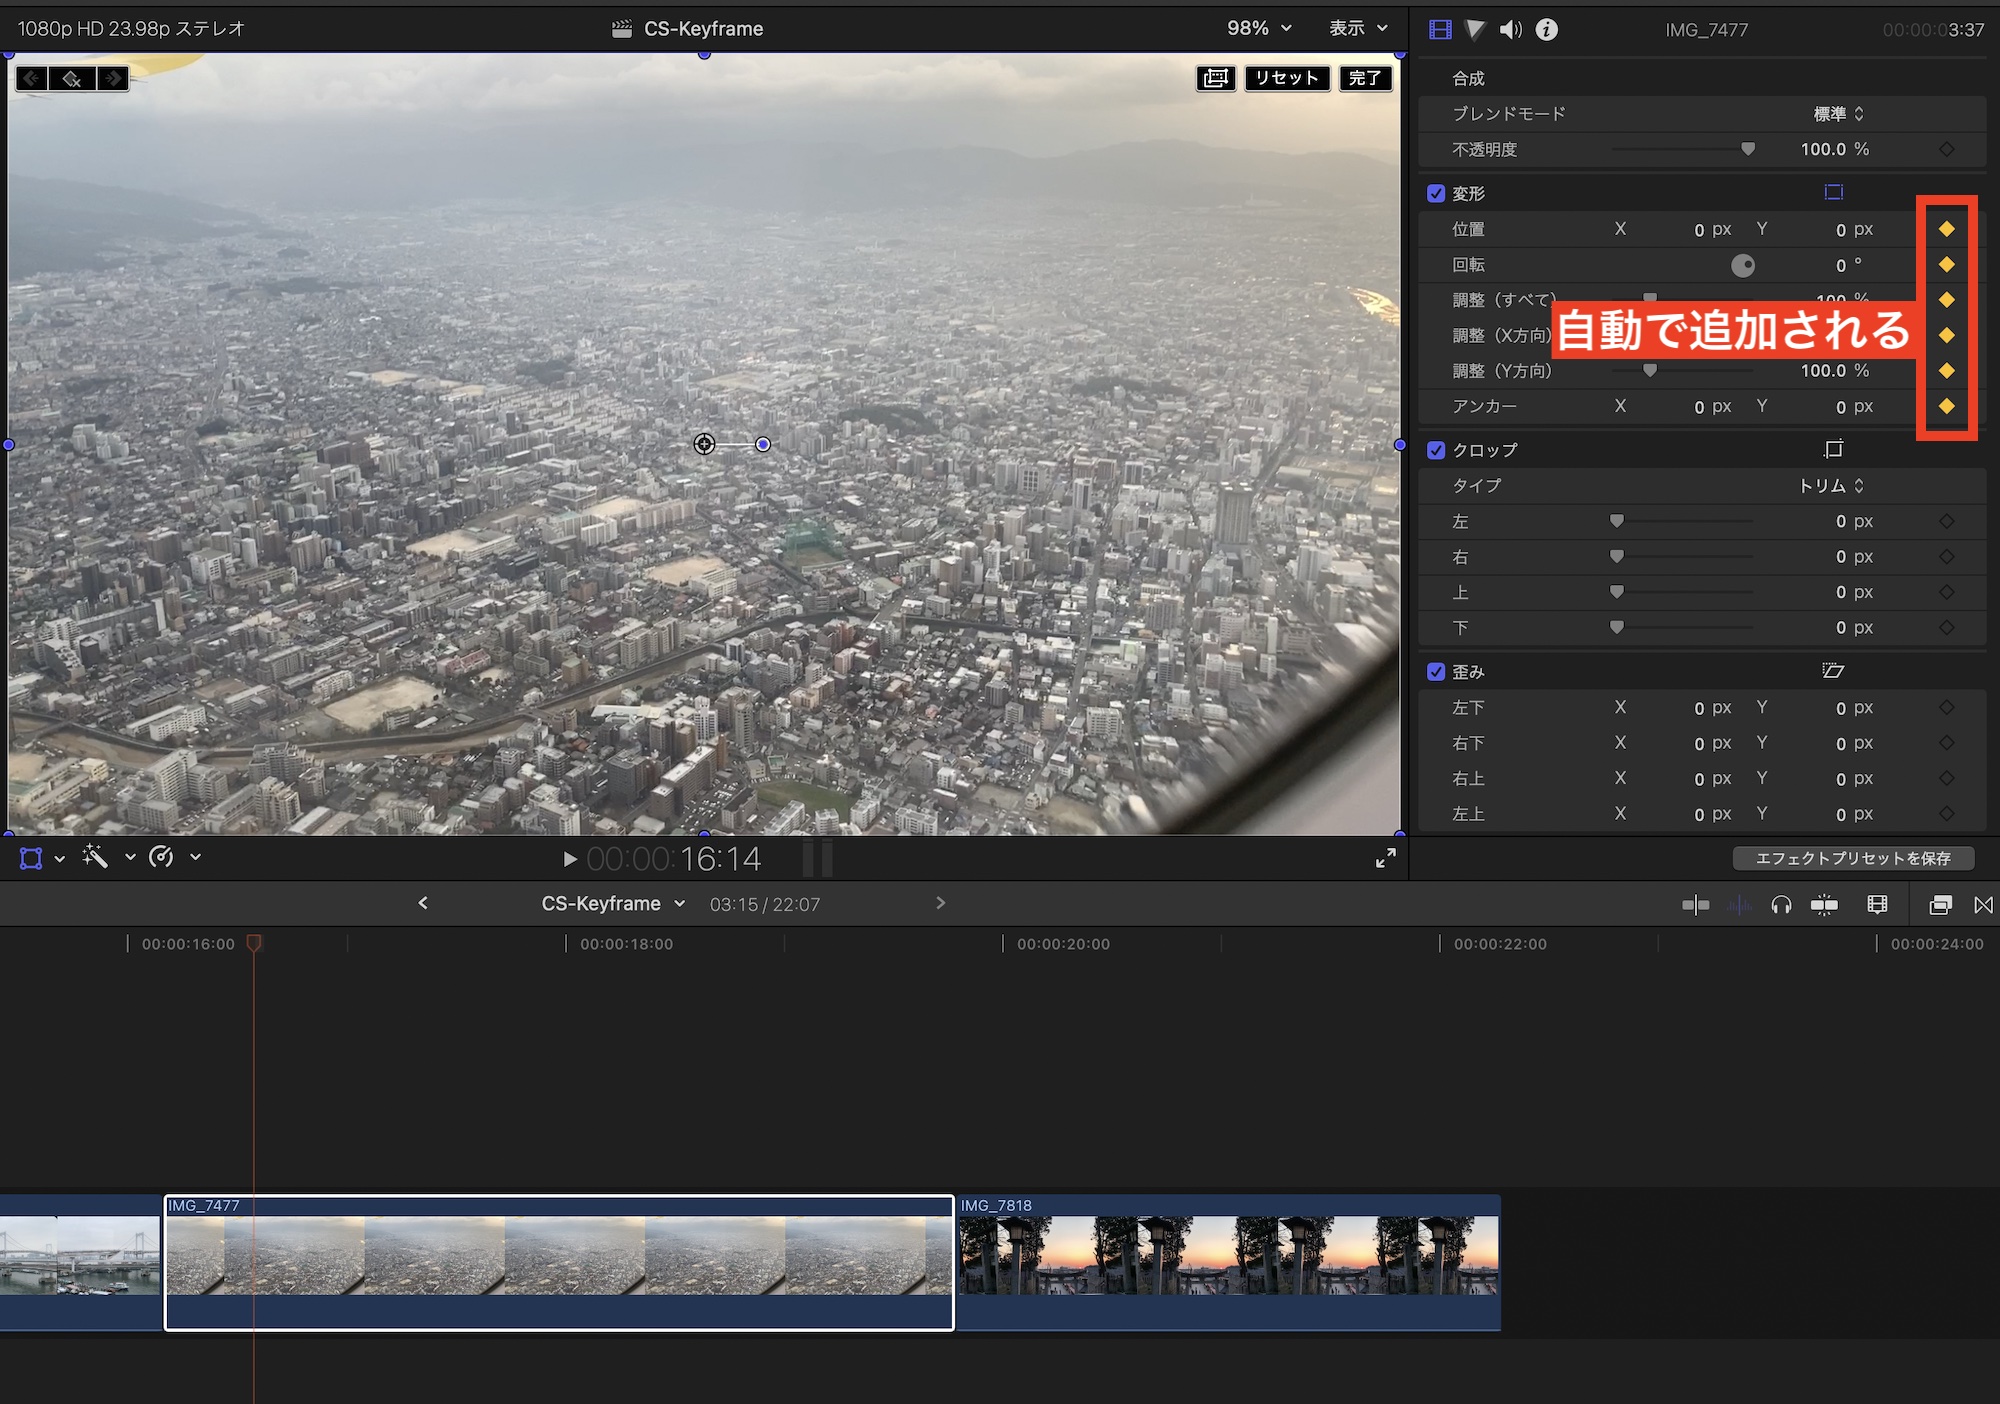Click the color inspector triangle icon
This screenshot has width=2000, height=1404.
pyautogui.click(x=1475, y=29)
